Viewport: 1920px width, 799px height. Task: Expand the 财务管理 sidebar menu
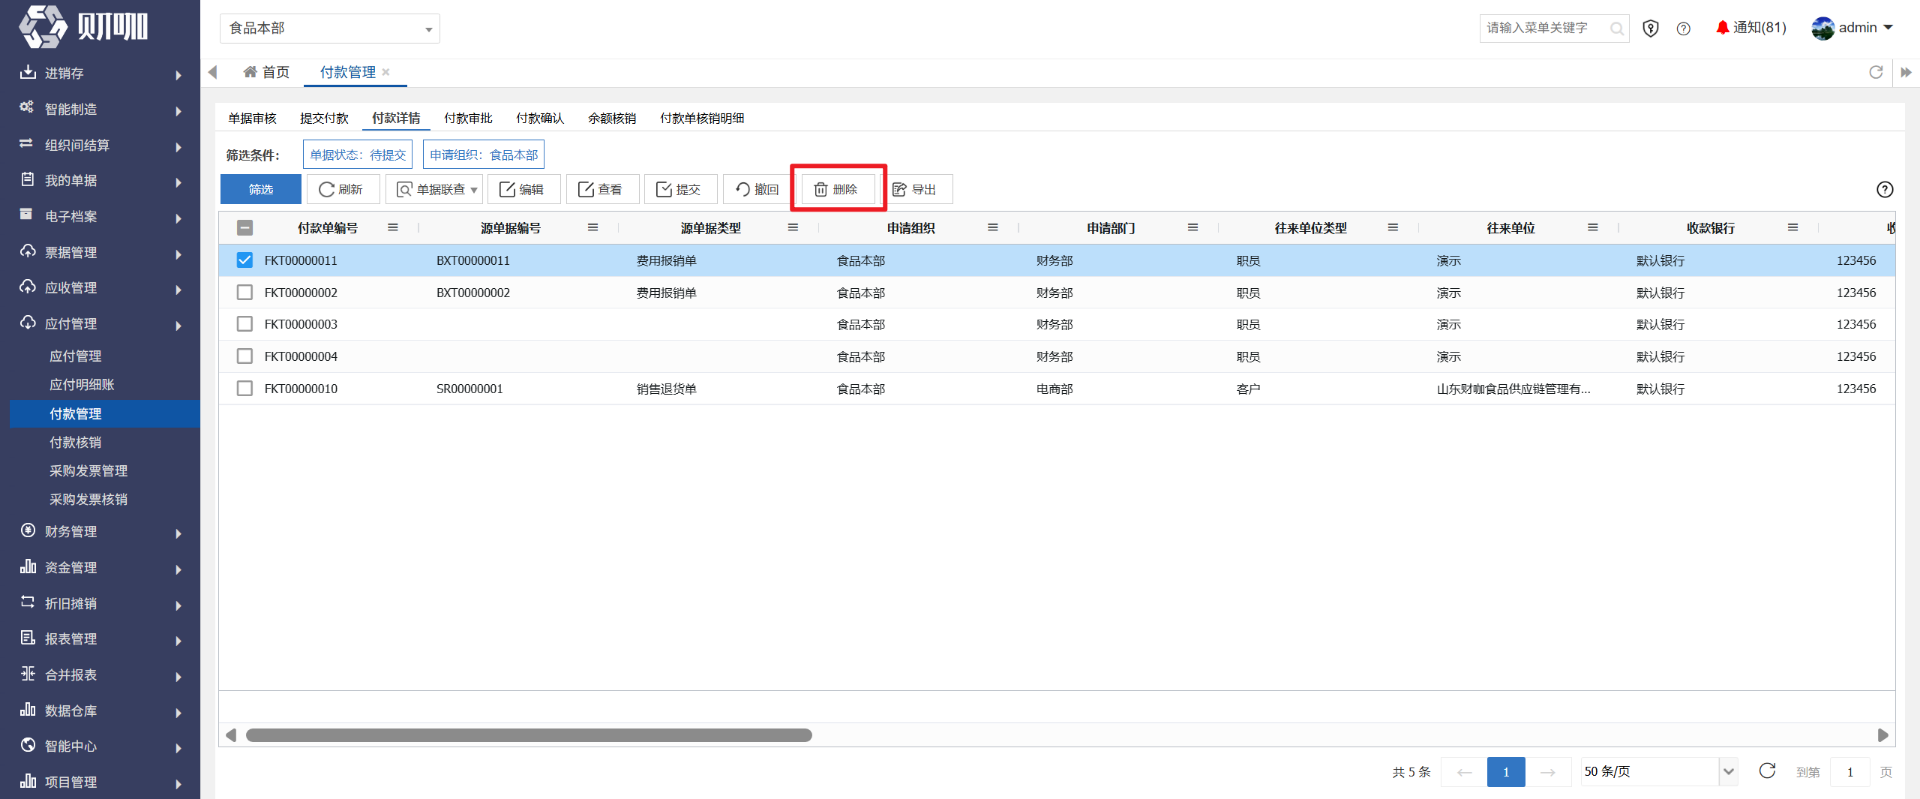(x=100, y=531)
